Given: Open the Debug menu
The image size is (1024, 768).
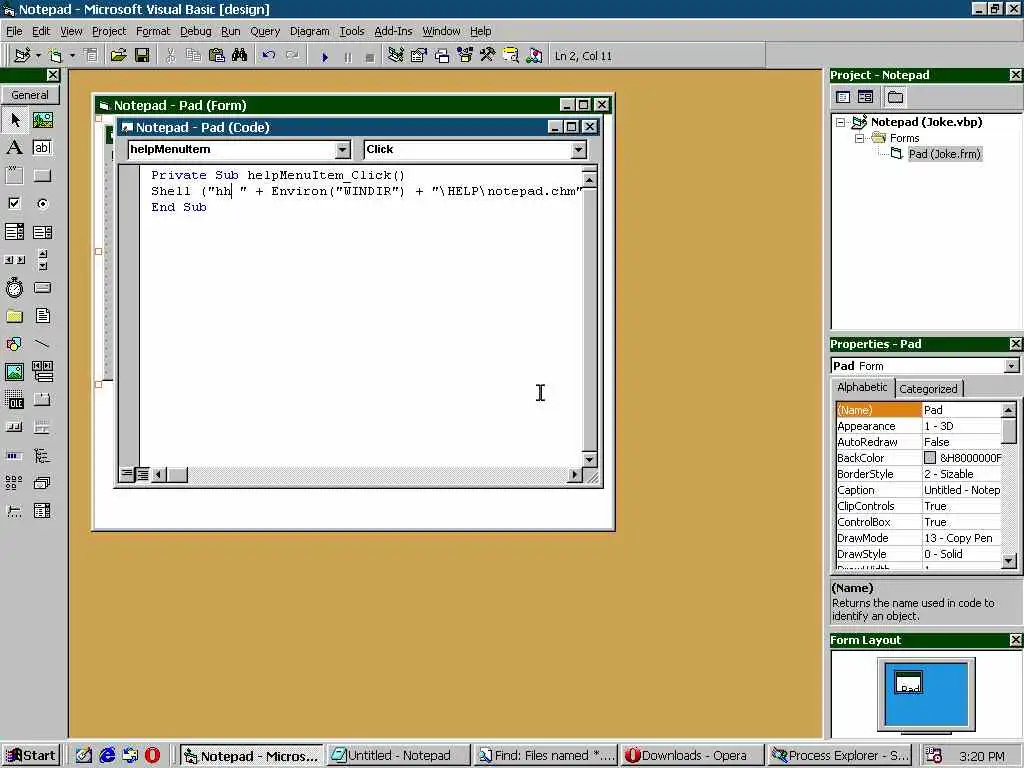Looking at the screenshot, I should [195, 31].
